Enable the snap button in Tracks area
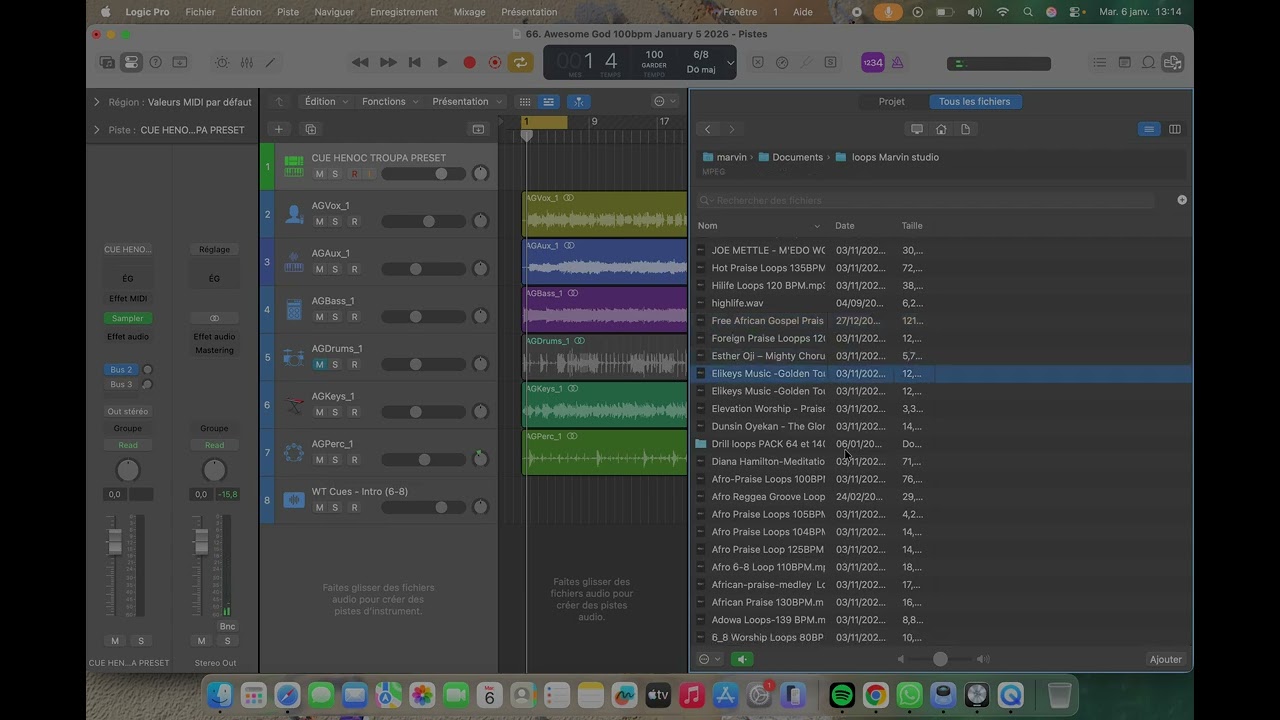This screenshot has height=720, width=1280. pyautogui.click(x=578, y=101)
